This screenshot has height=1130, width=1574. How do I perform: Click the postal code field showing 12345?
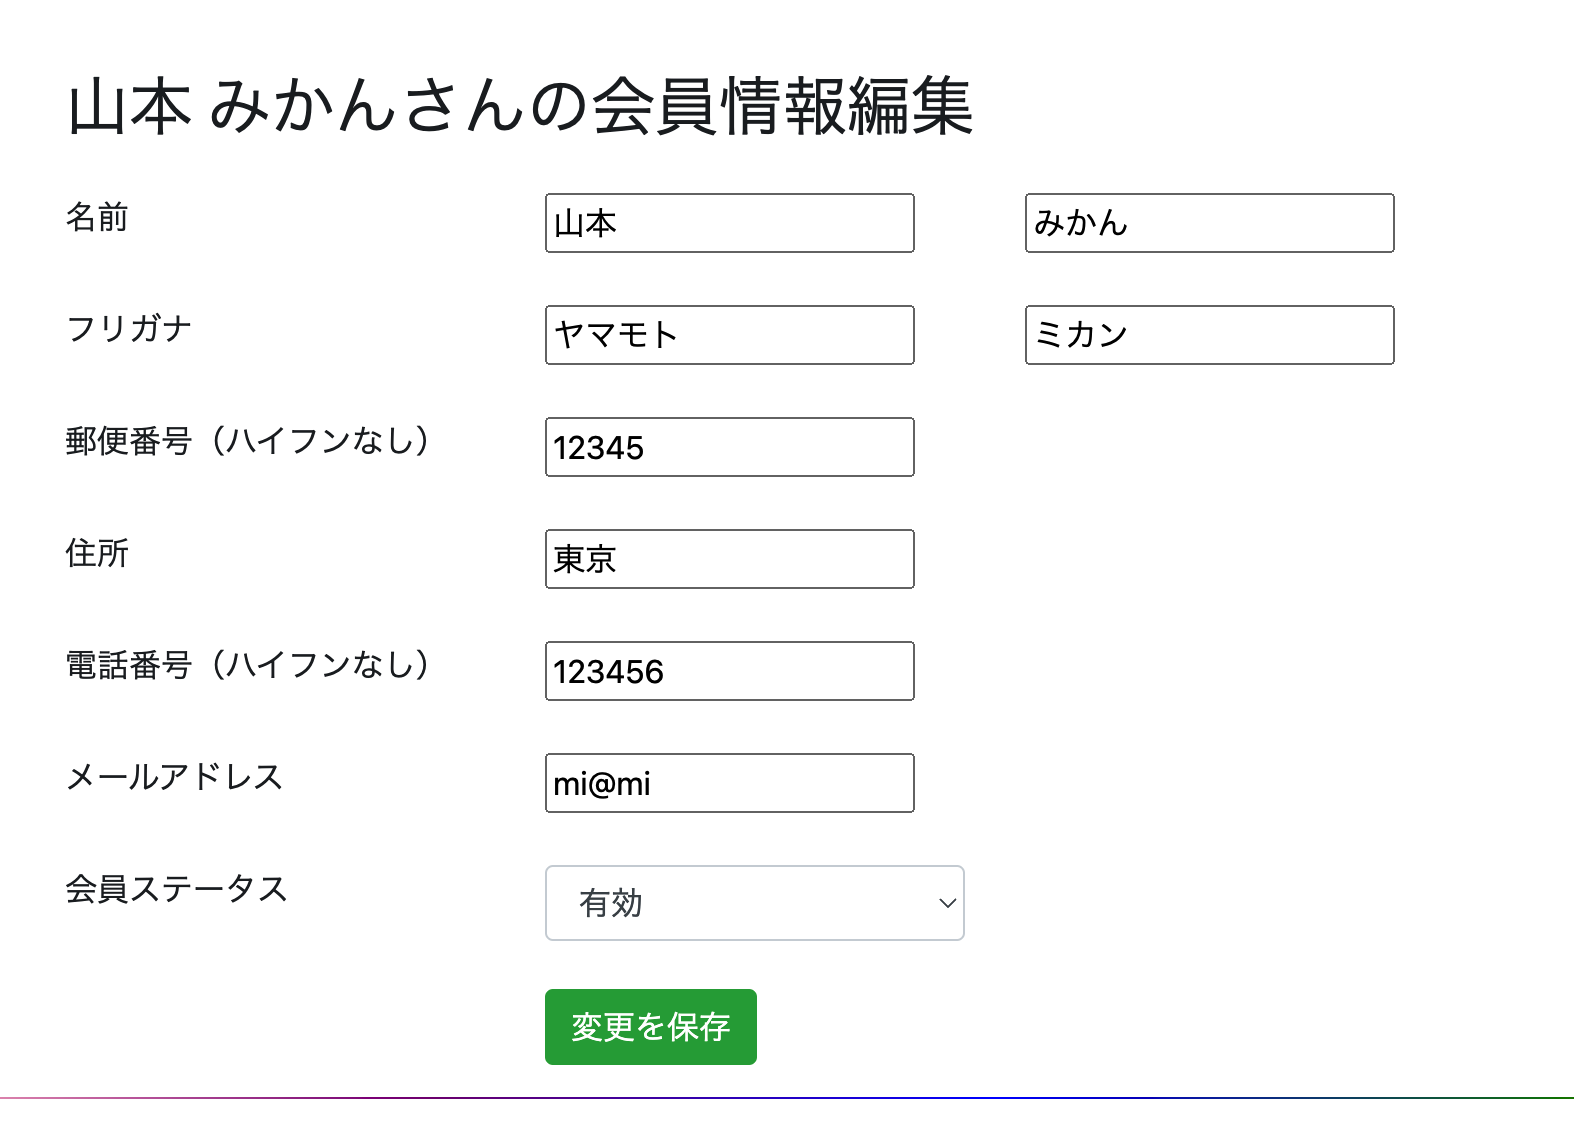(729, 447)
